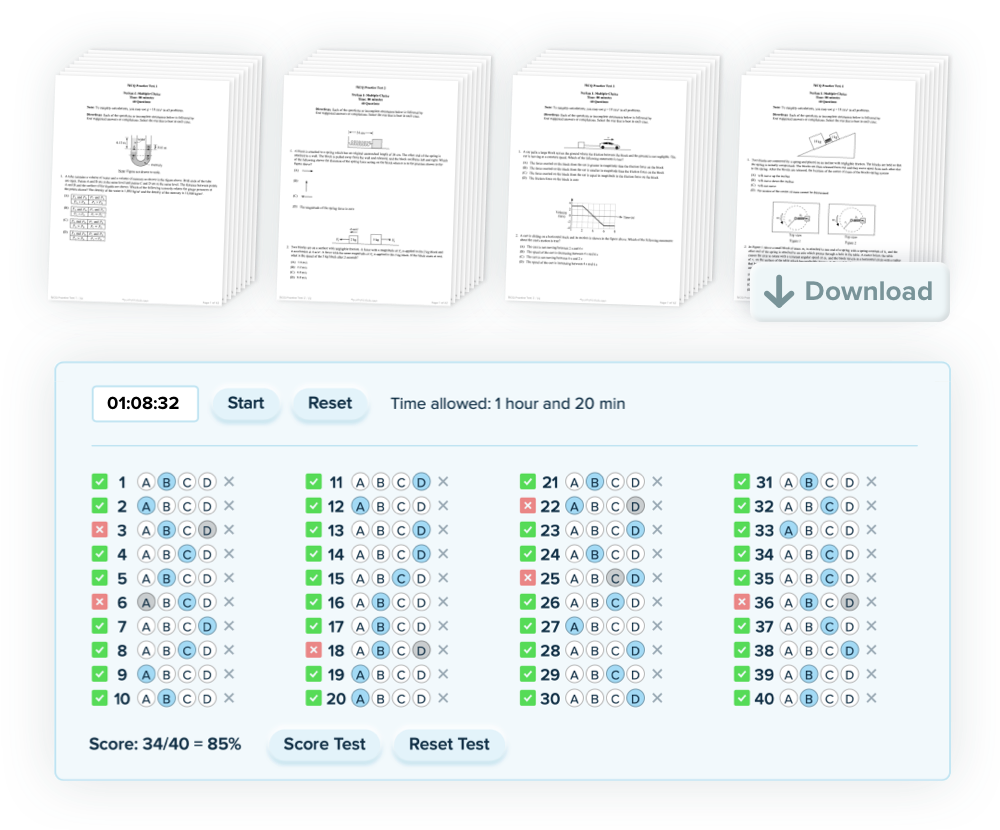The height and width of the screenshot is (830, 1000).
Task: Clear the answer on question 11
Action: pos(443,482)
